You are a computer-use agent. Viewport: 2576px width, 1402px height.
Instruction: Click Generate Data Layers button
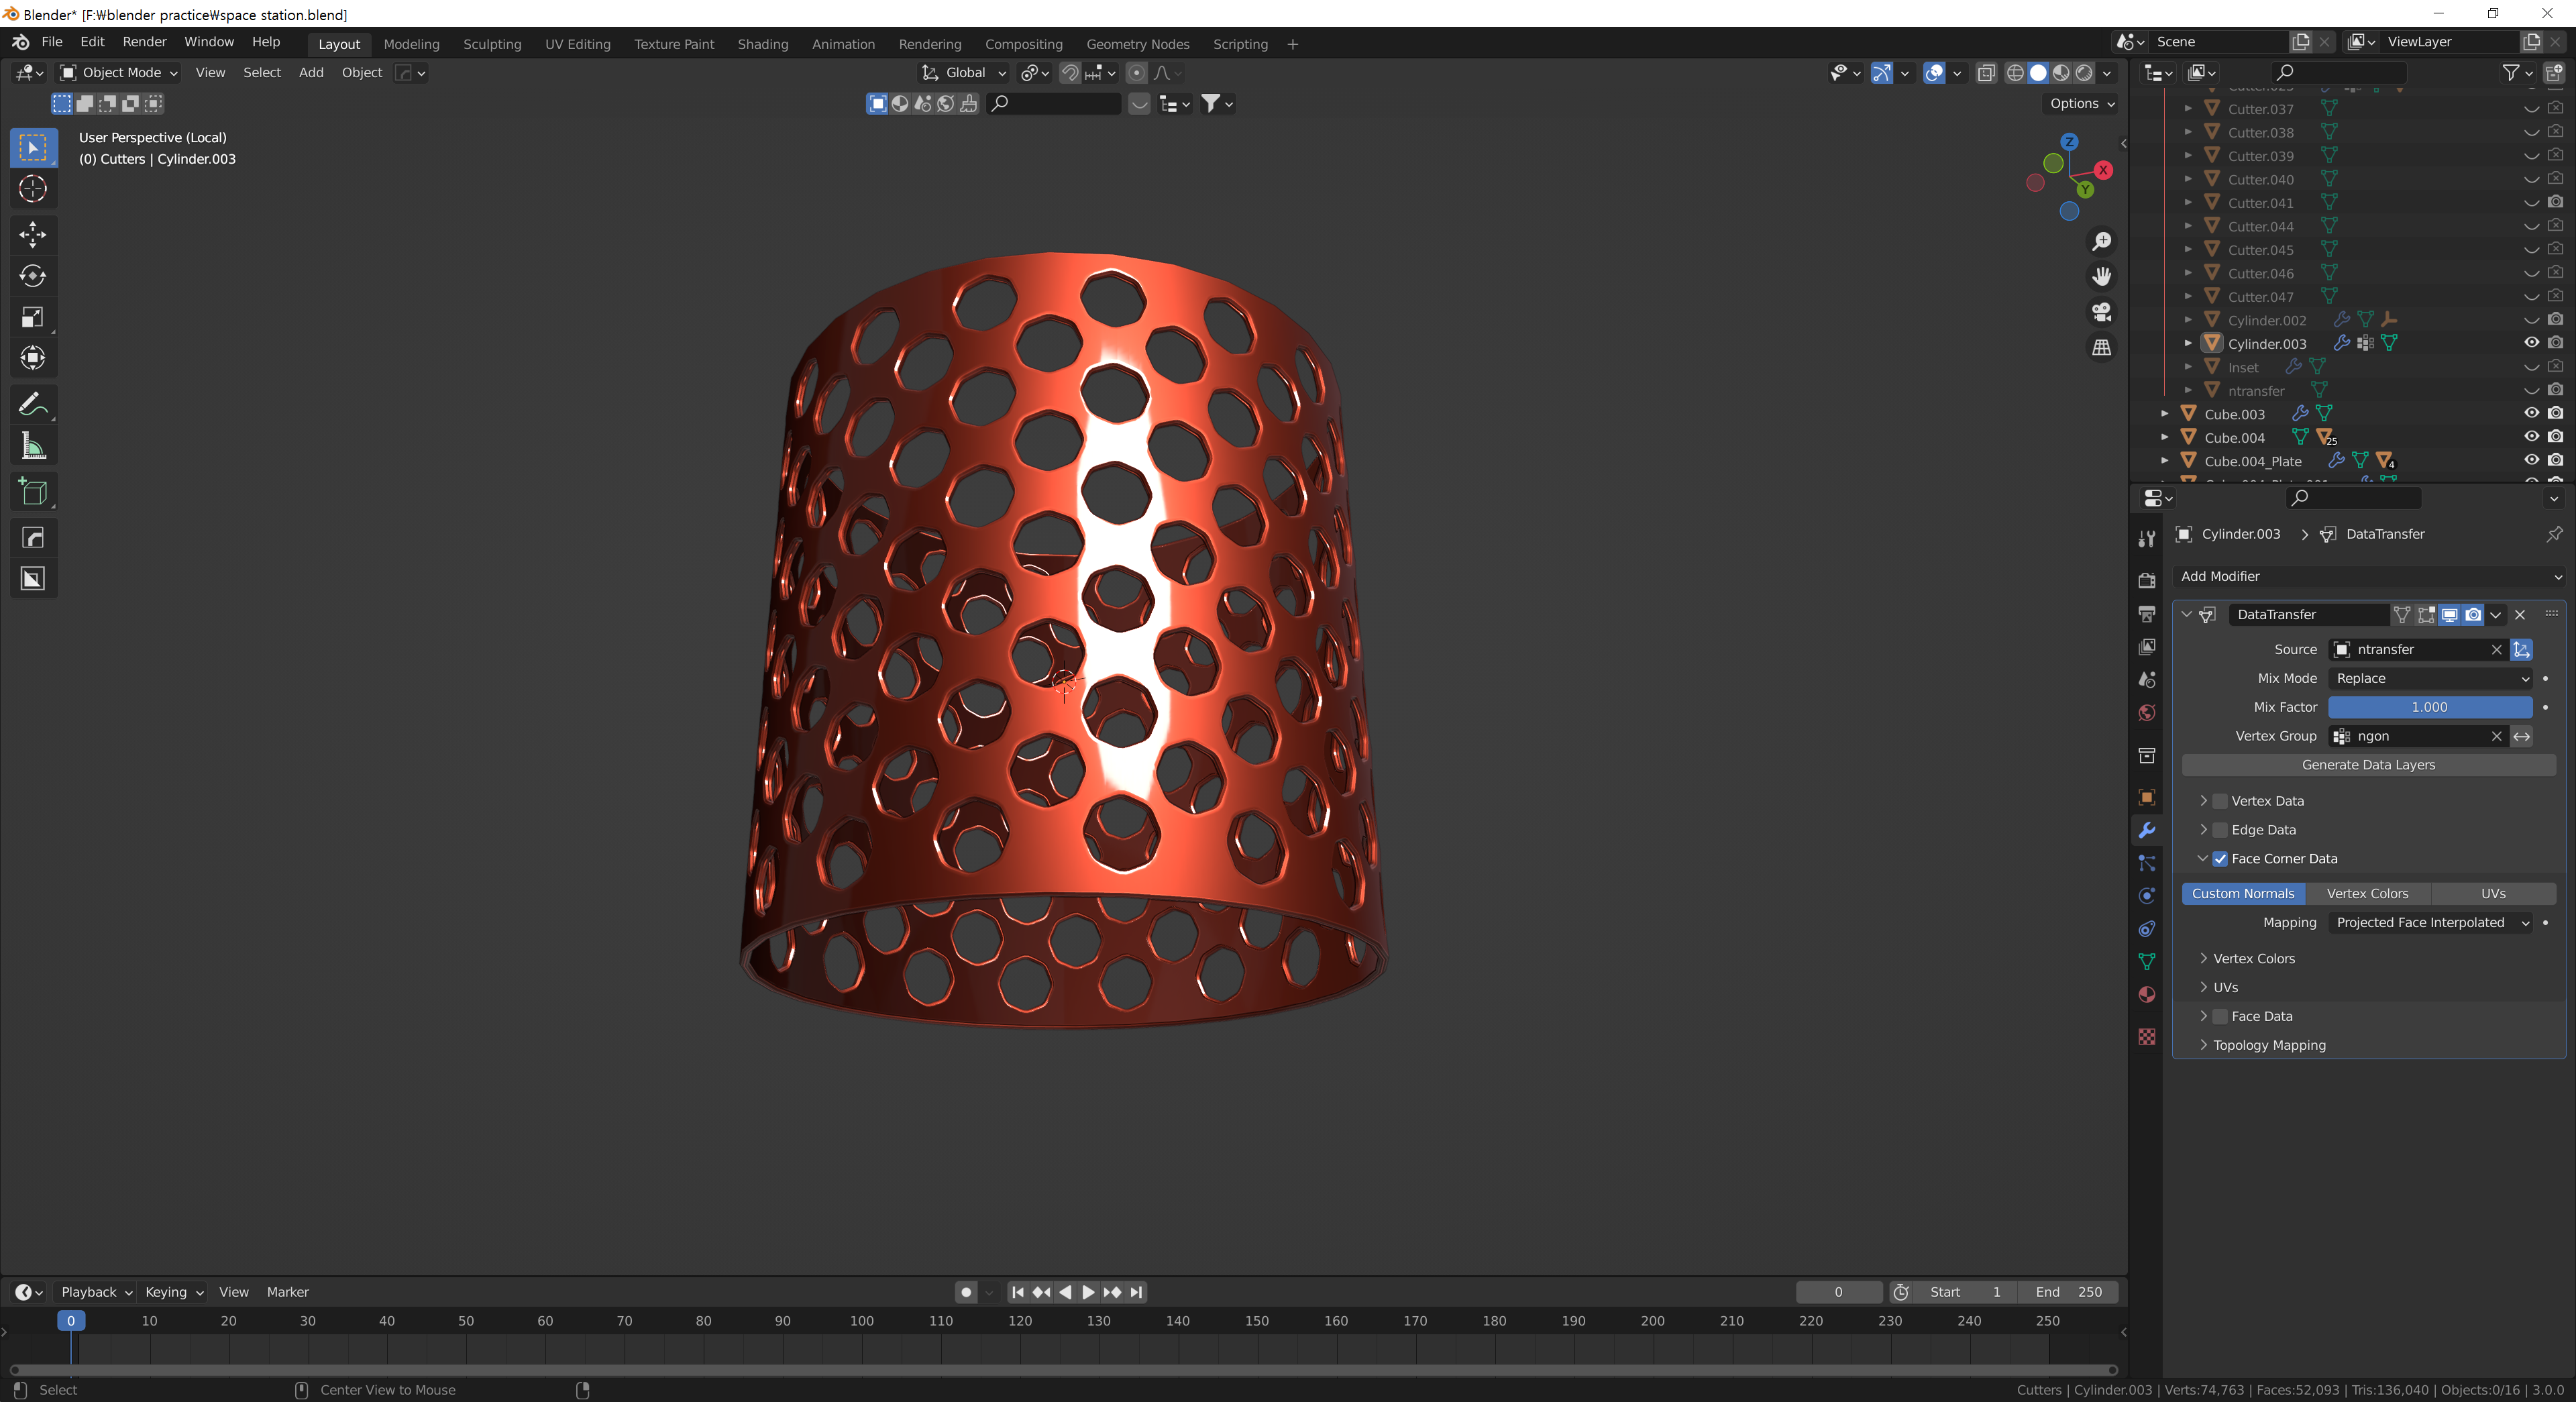click(x=2367, y=765)
